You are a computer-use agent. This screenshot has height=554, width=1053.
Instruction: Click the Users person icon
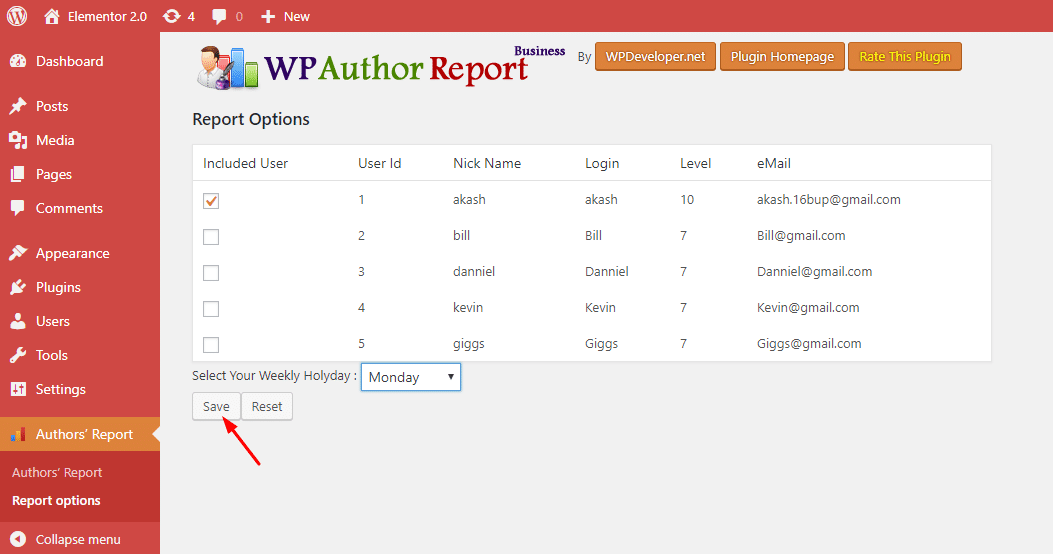[x=18, y=321]
